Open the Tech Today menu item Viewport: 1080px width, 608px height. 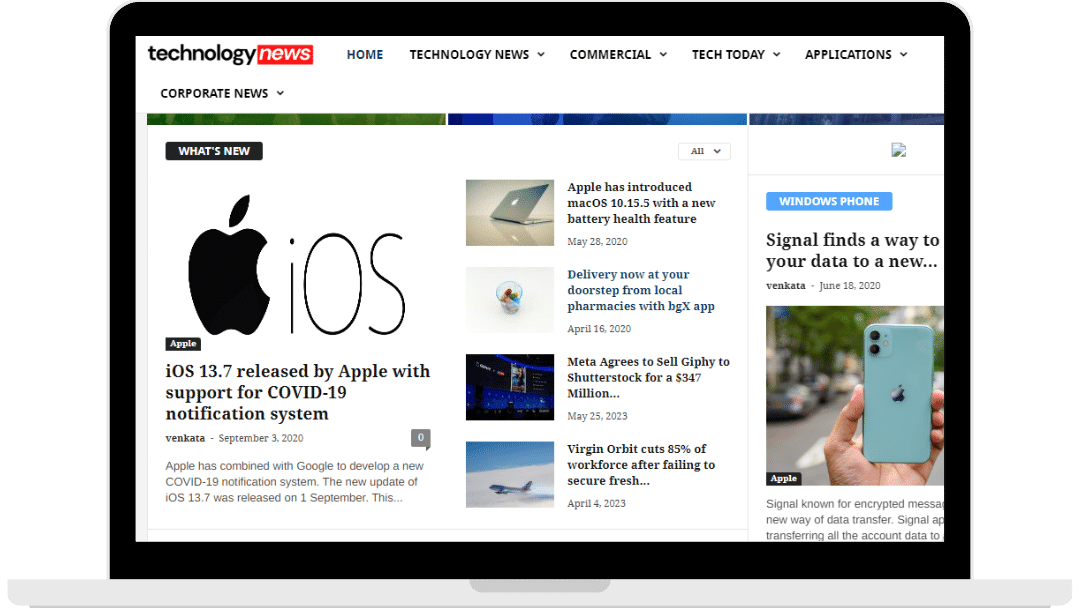point(736,55)
